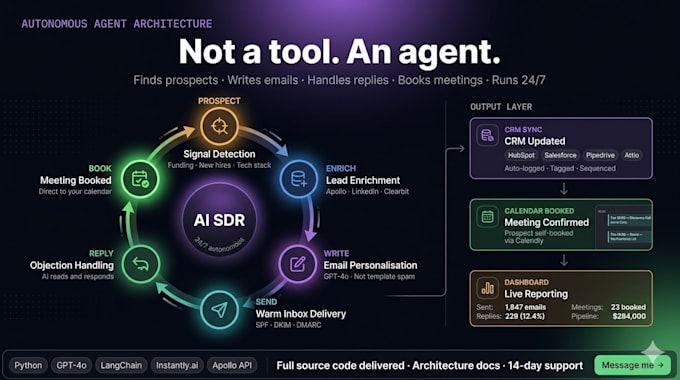Select "GPT-4o · Not template spam" text

369,276
